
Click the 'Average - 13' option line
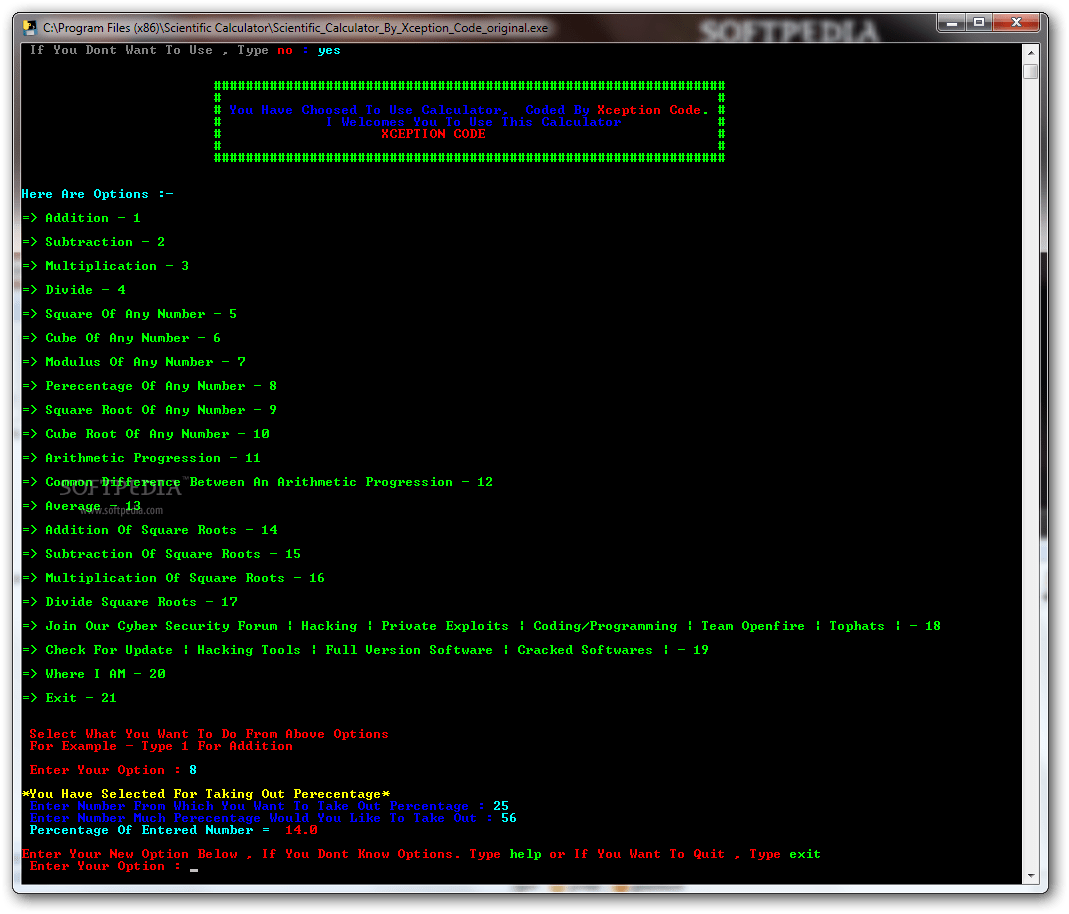[x=81, y=506]
